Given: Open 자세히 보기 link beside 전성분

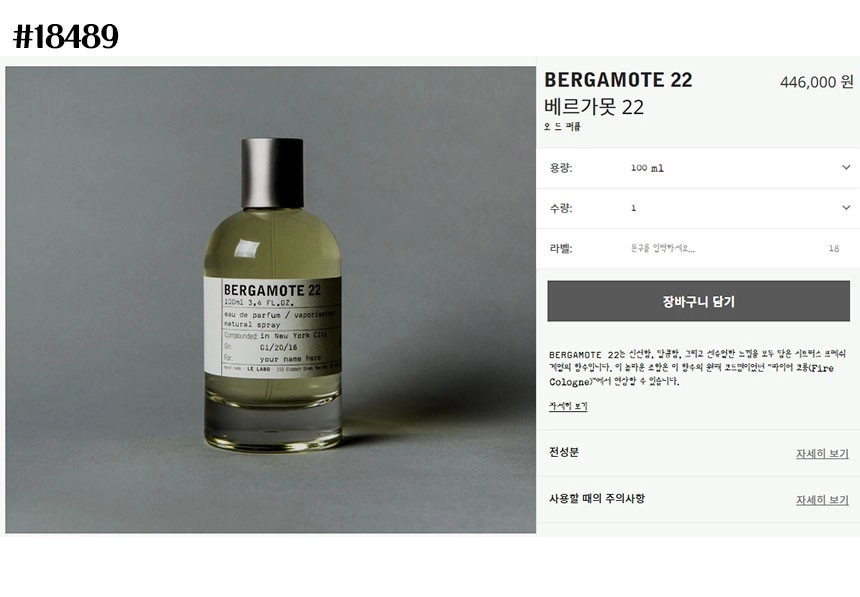Looking at the screenshot, I should point(822,454).
